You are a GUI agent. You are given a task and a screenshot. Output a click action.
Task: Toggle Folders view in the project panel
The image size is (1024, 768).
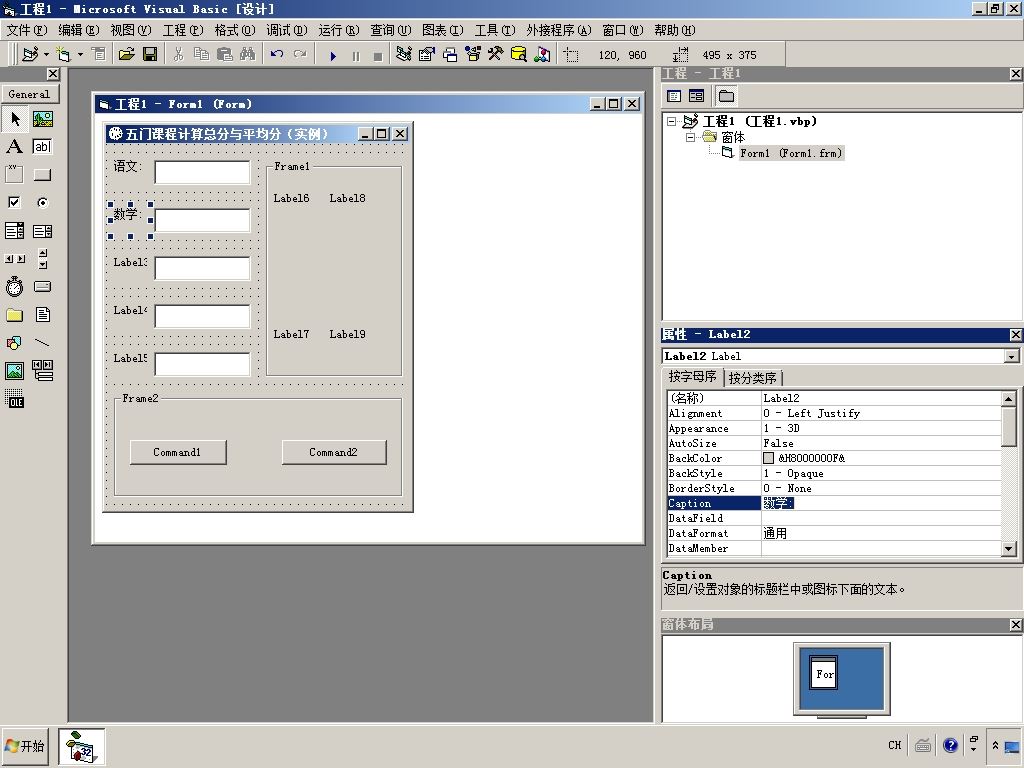[726, 96]
